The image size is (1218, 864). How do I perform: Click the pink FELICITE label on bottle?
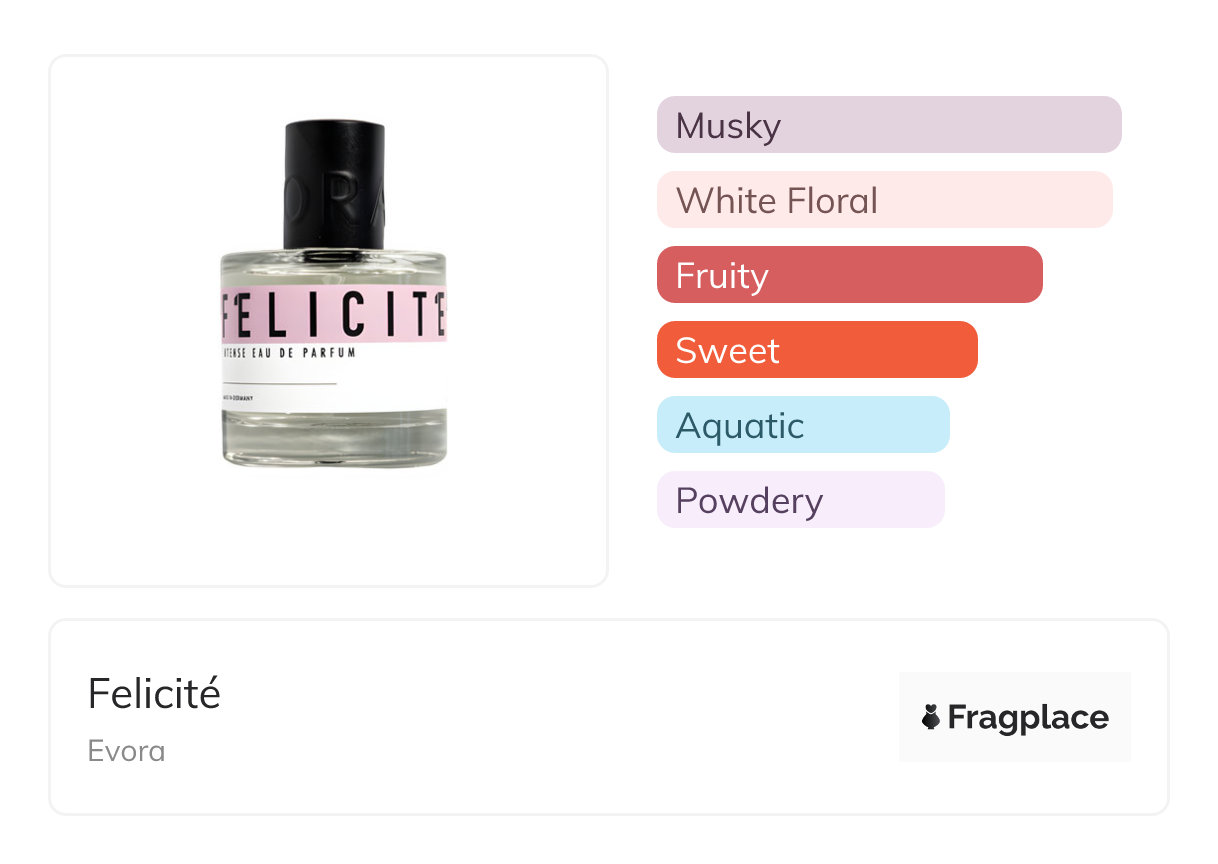[334, 314]
